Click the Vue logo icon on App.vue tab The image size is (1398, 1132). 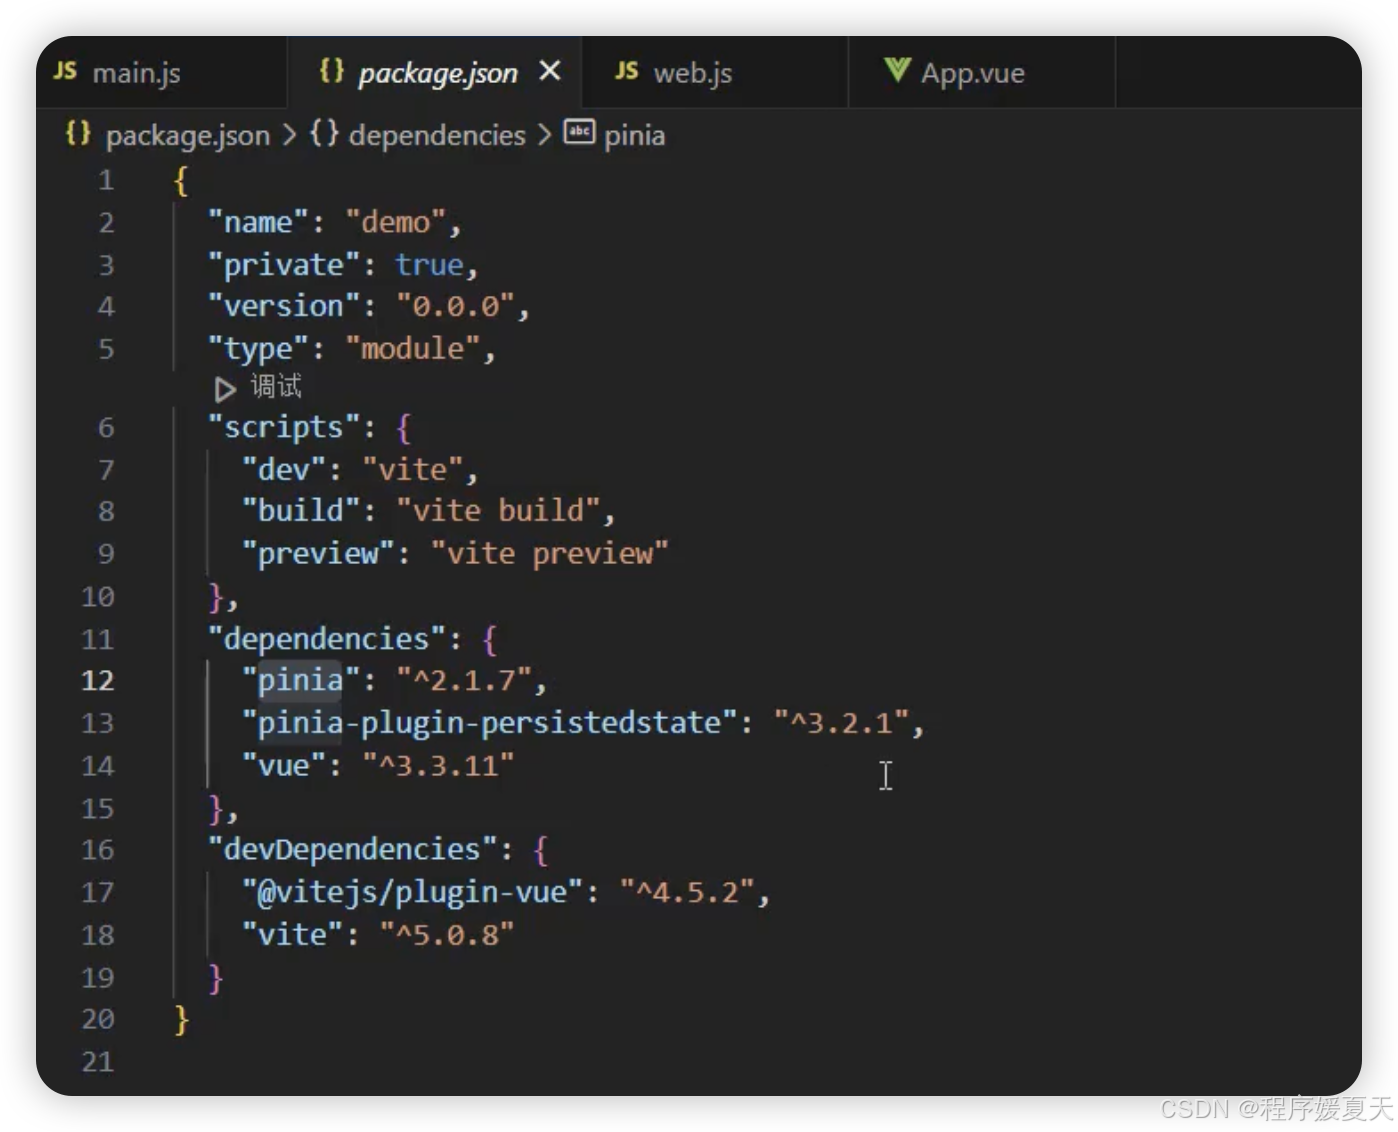point(897,70)
